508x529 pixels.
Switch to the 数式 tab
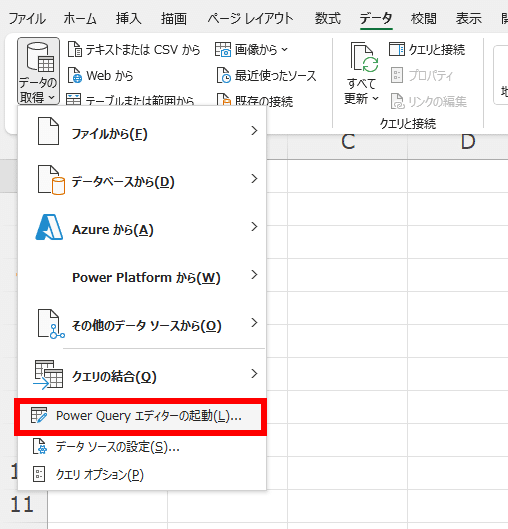point(328,18)
